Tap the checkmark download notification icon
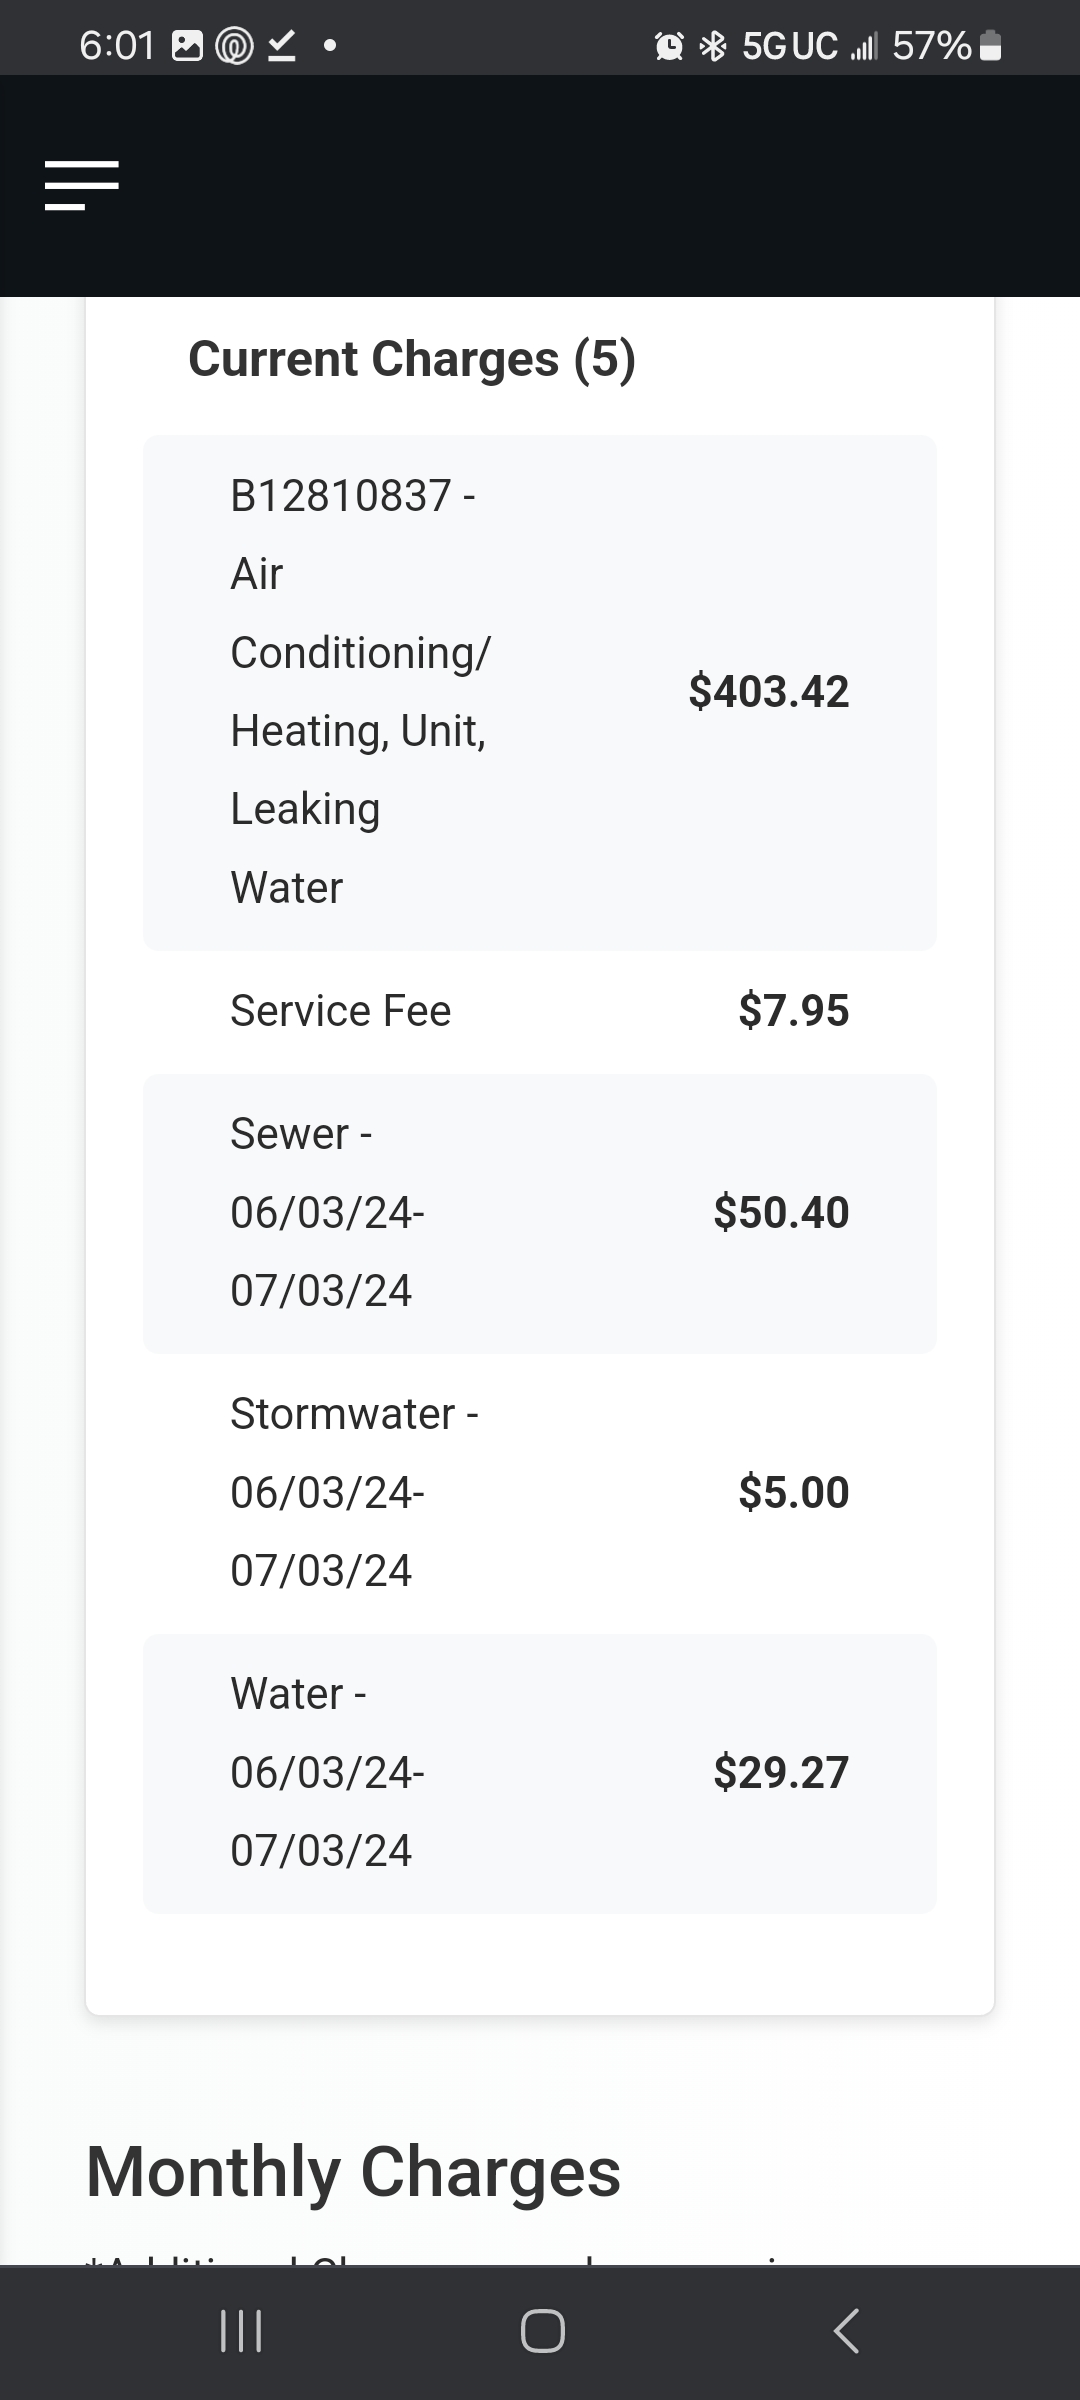This screenshot has width=1080, height=2400. (282, 46)
